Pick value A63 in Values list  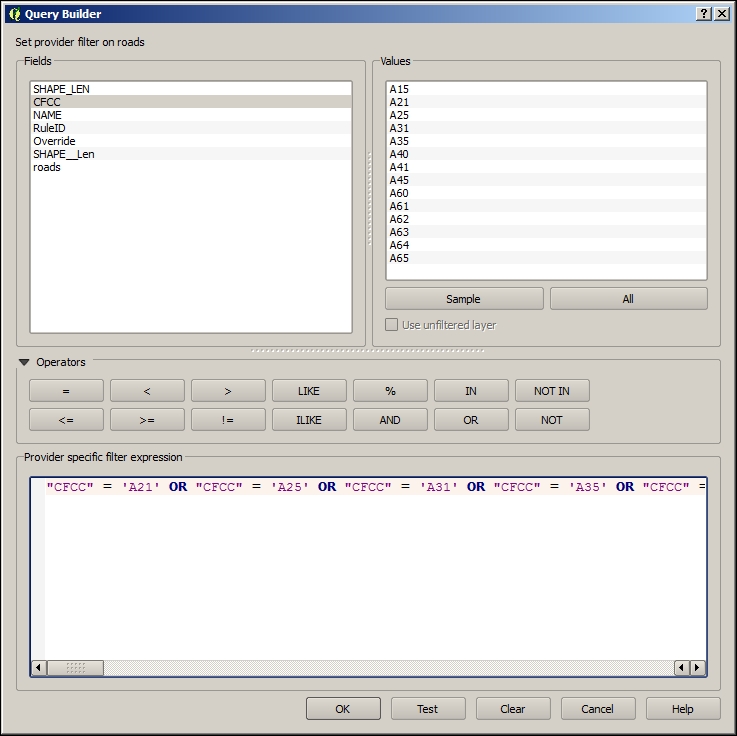pos(547,232)
